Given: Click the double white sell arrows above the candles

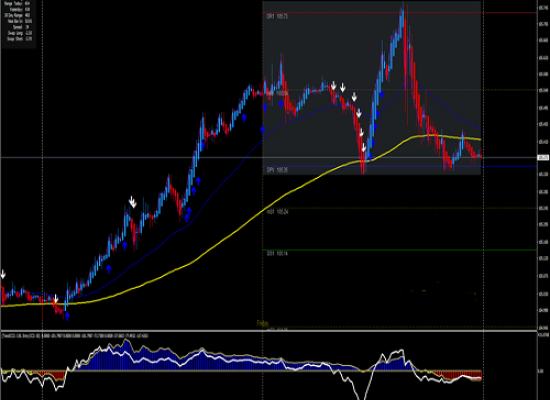Looking at the screenshot, I should 132,202.
